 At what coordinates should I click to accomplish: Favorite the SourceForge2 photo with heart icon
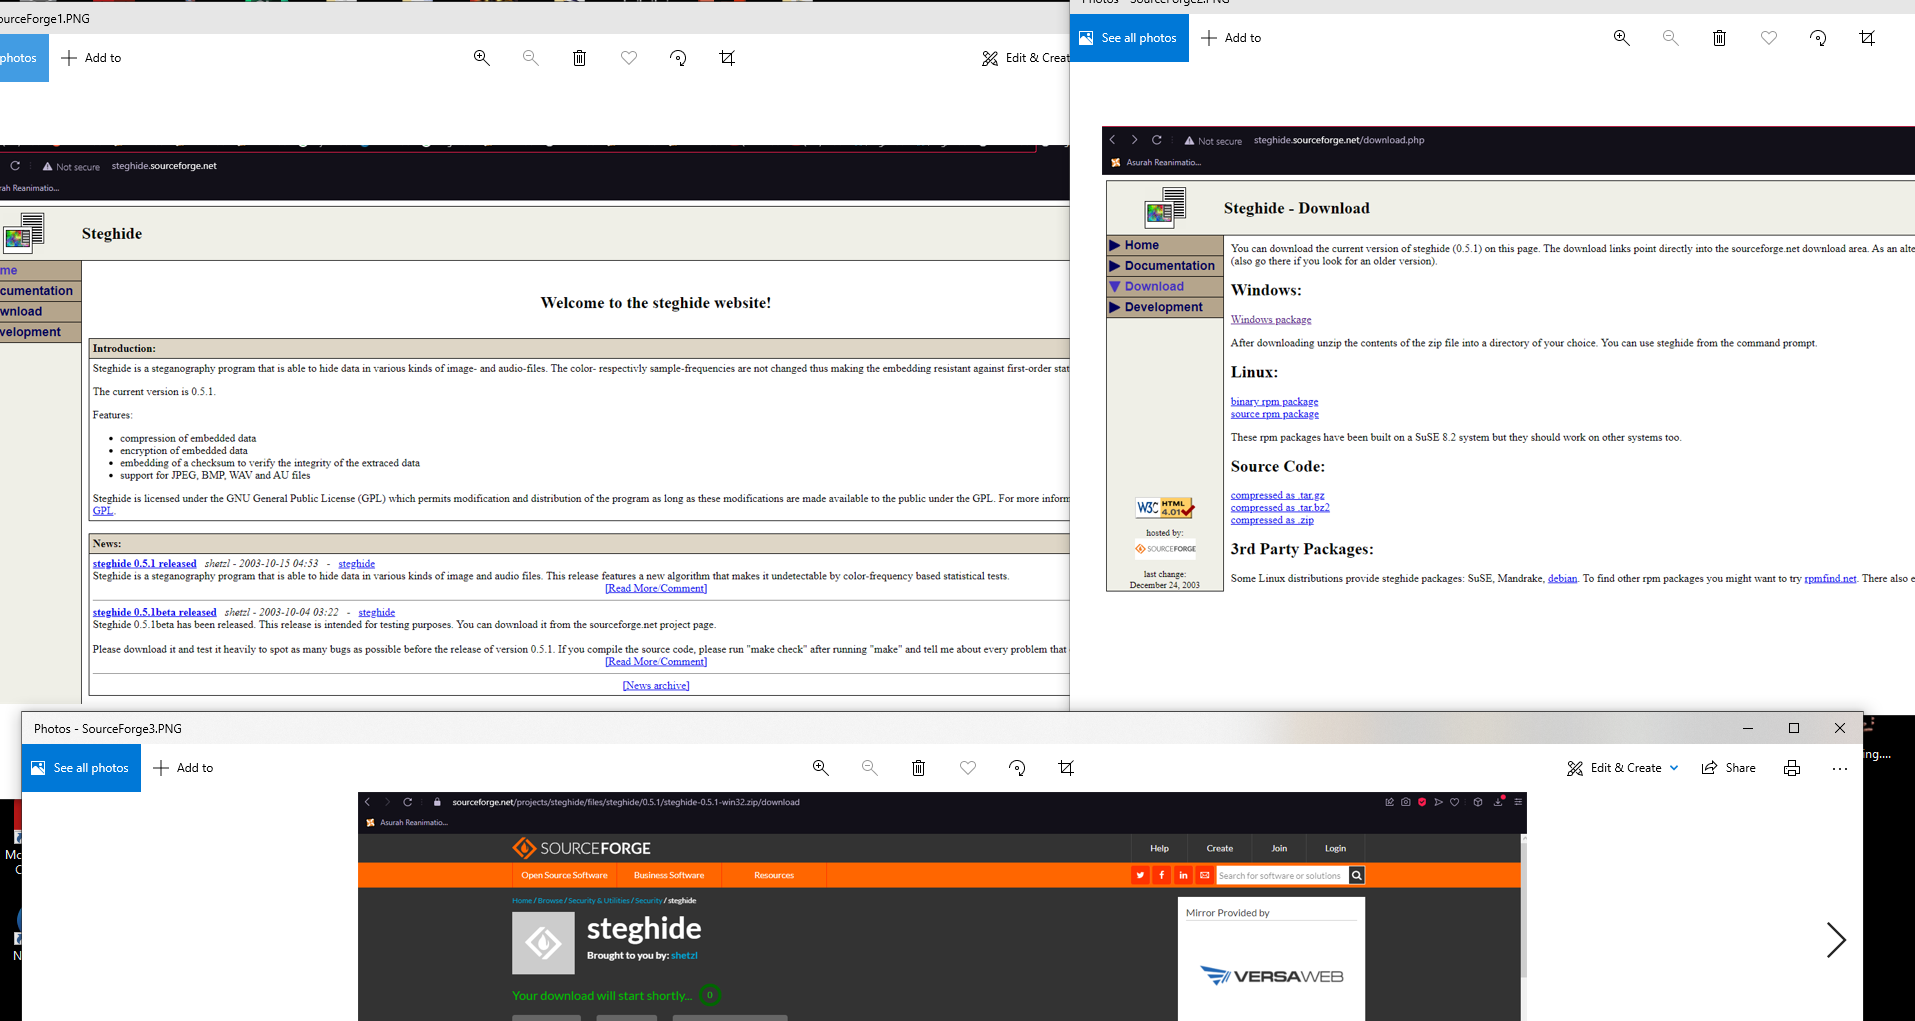1769,38
